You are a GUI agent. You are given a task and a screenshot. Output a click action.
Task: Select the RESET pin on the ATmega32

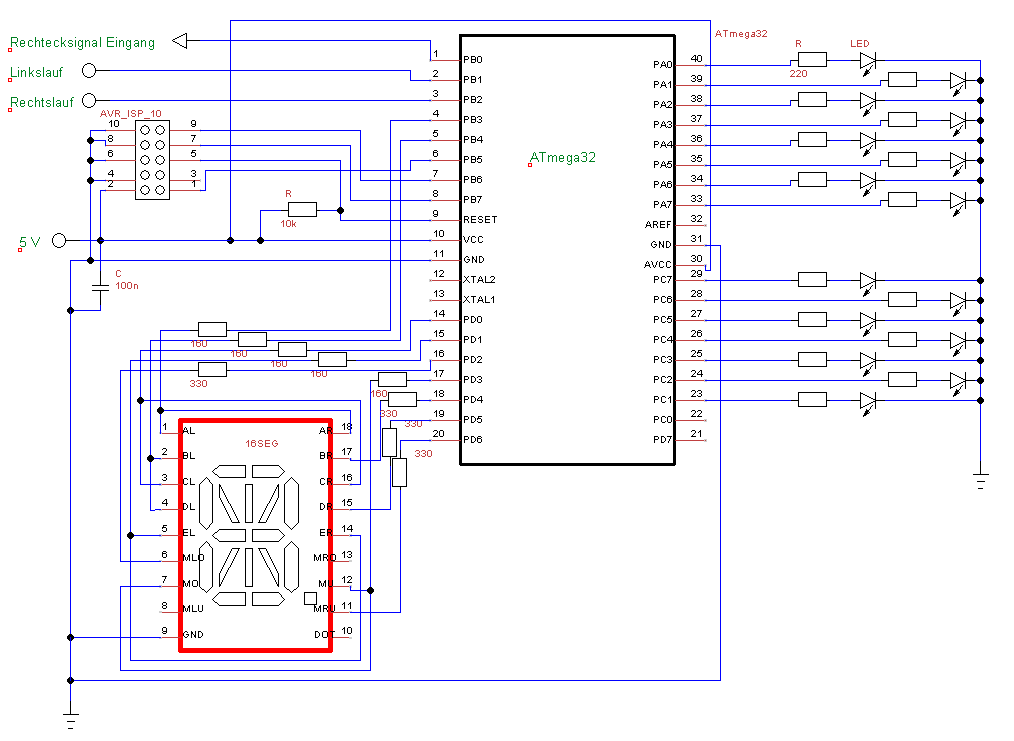pos(480,220)
